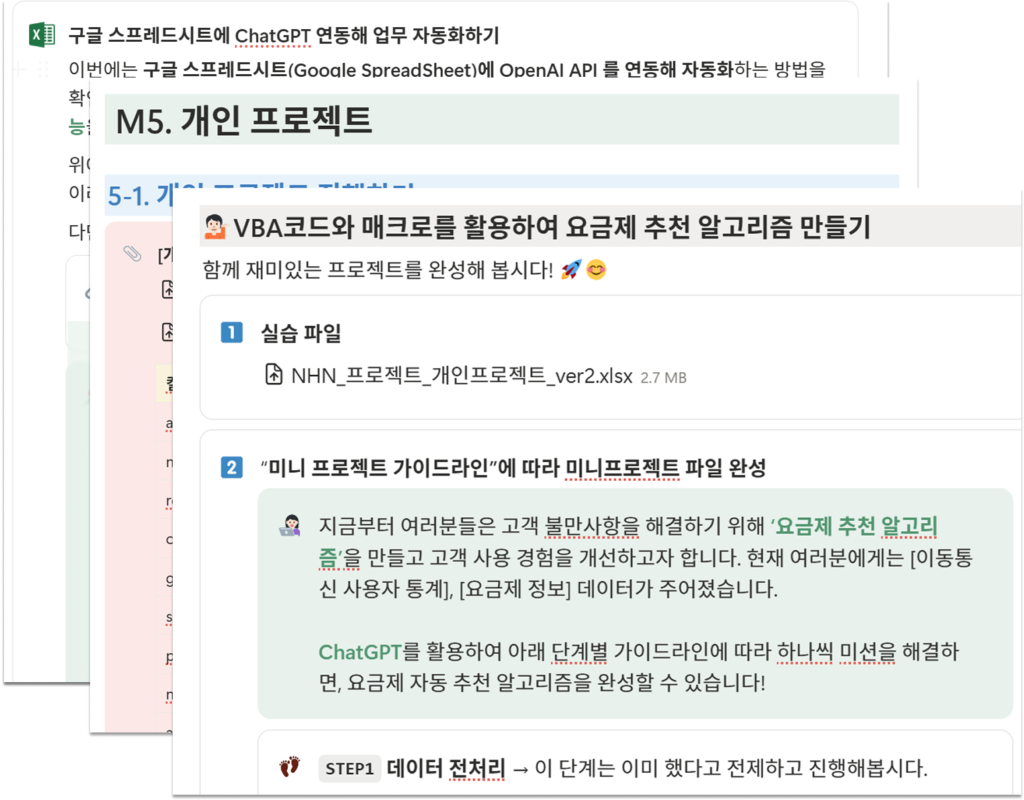
Task: Click the paperclip attachment icon
Action: pyautogui.click(x=133, y=253)
